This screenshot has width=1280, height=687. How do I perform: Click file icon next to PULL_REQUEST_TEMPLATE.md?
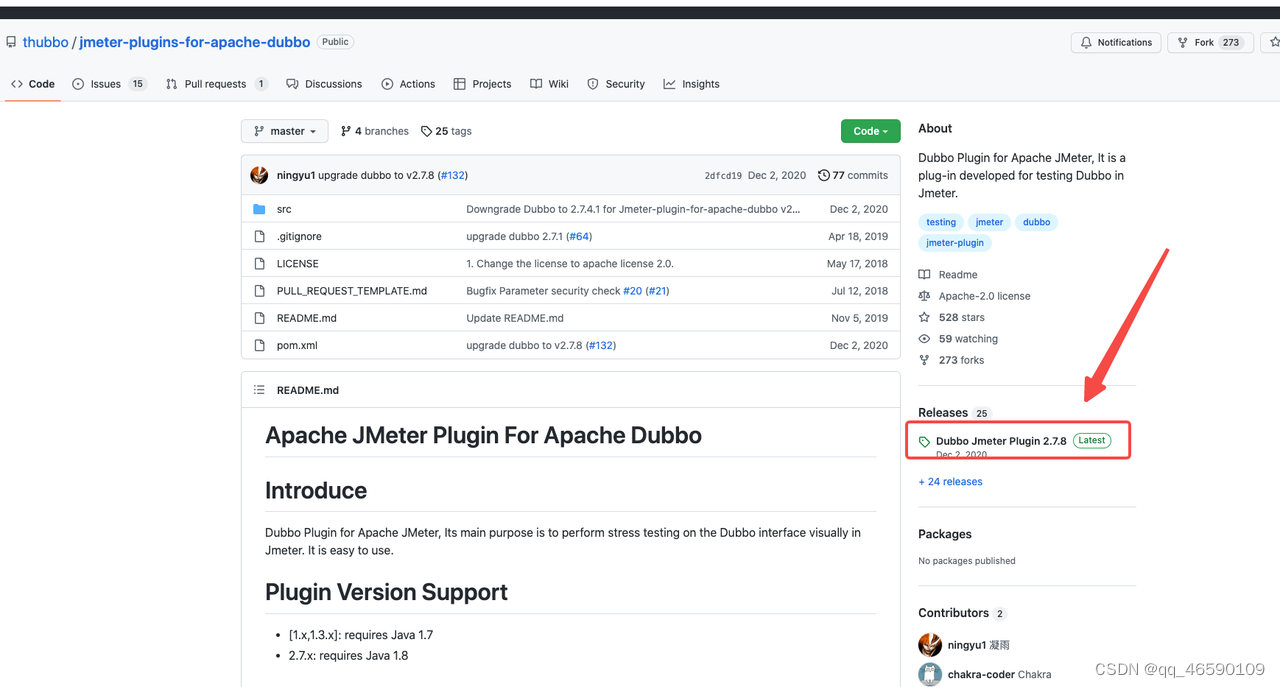(259, 291)
